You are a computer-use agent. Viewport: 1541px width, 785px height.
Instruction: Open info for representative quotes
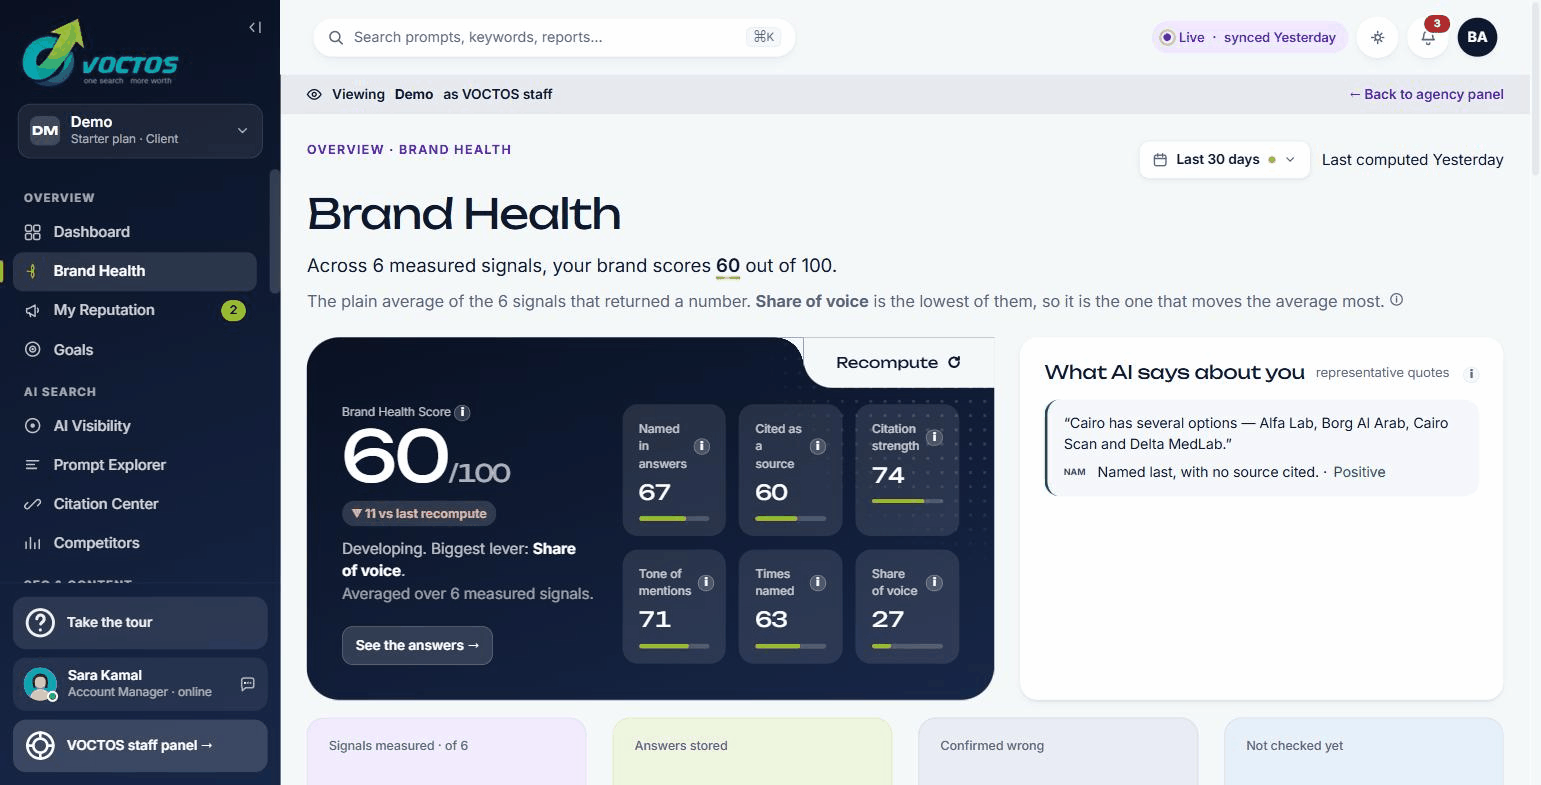1471,374
